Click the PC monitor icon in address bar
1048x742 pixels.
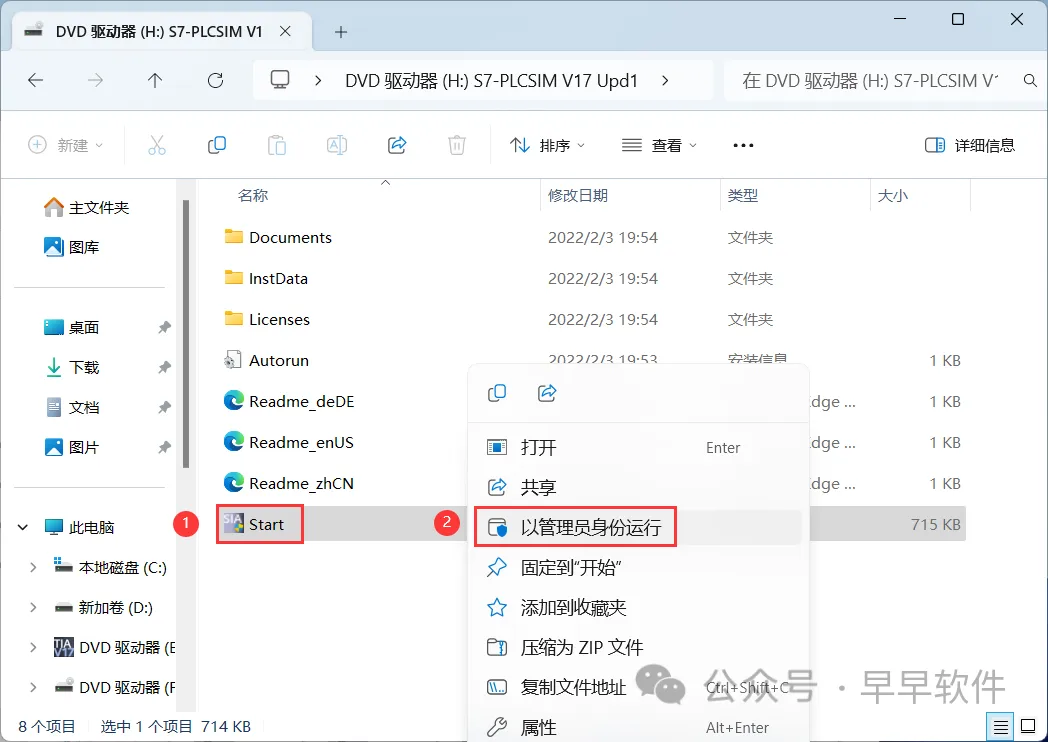click(280, 80)
